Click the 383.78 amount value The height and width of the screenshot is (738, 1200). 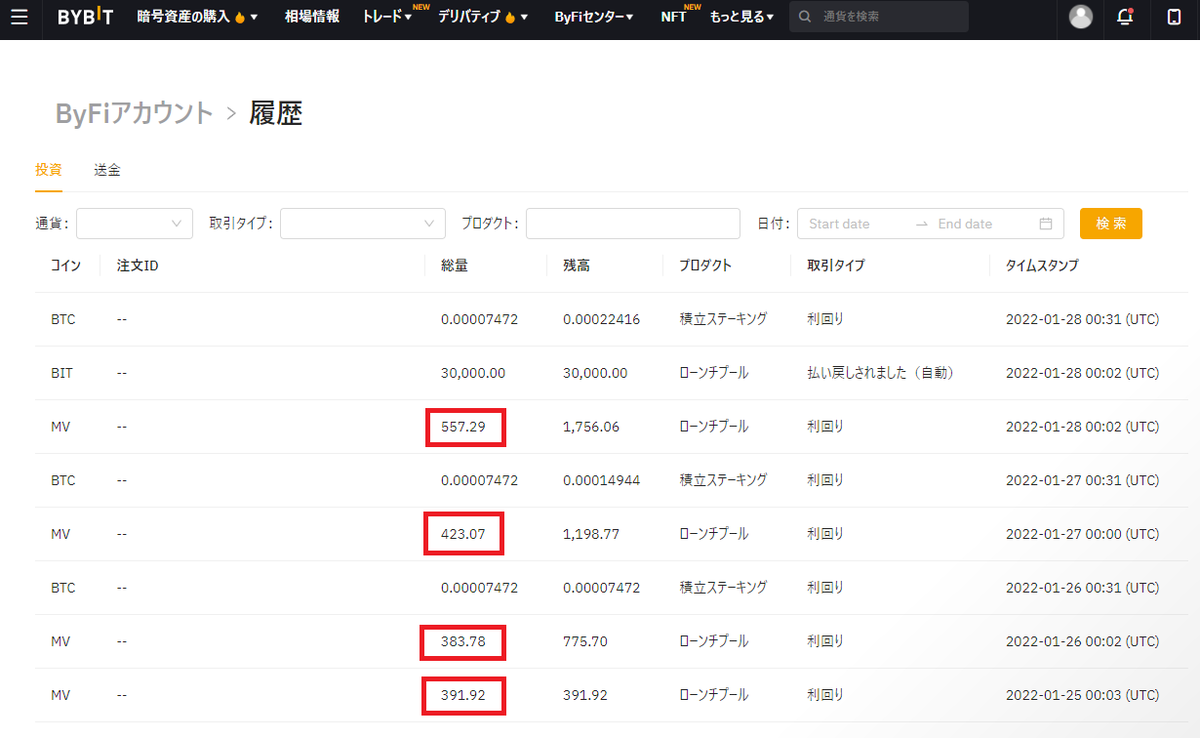[x=463, y=641]
